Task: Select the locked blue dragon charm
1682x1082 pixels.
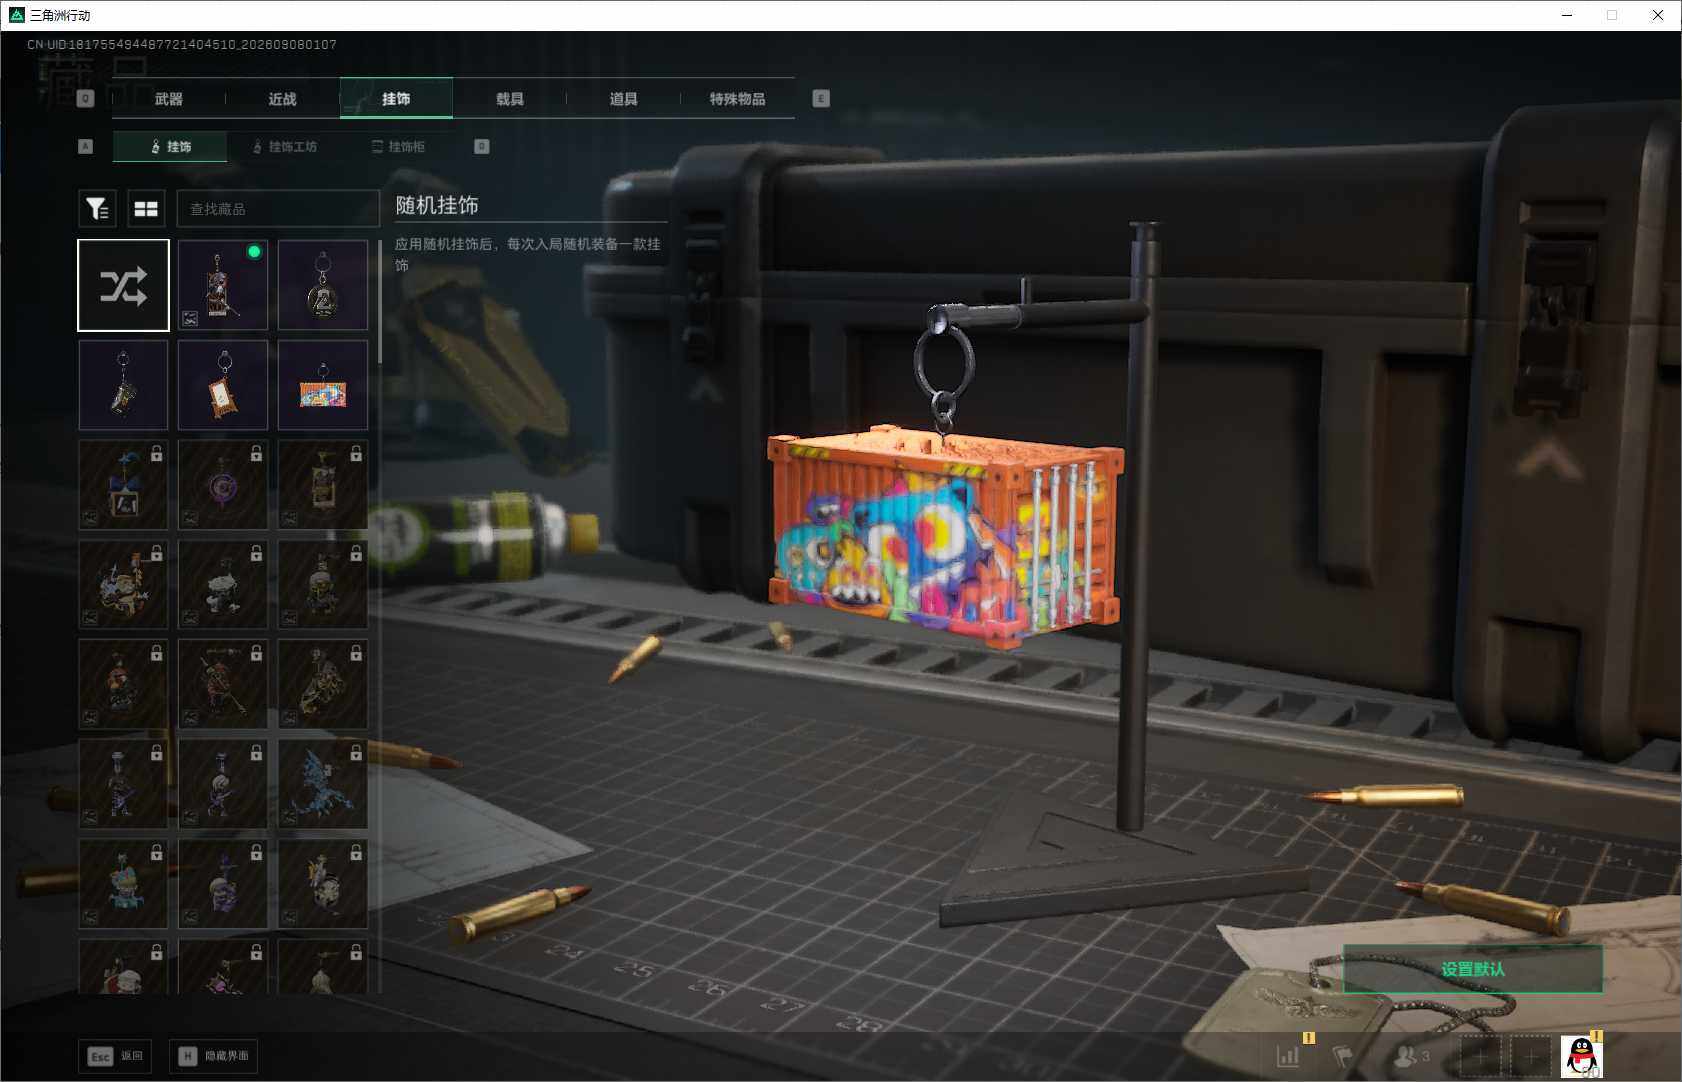Action: pos(323,784)
